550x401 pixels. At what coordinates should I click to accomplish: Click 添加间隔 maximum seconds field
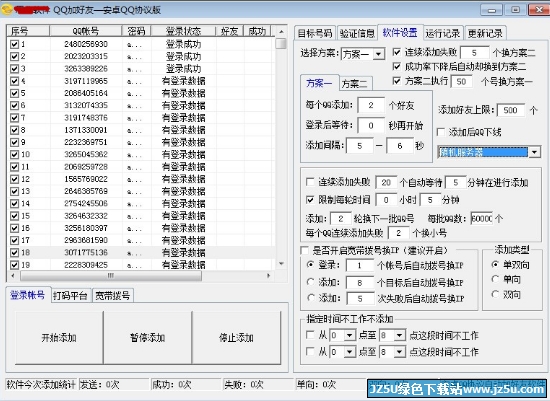coord(400,146)
